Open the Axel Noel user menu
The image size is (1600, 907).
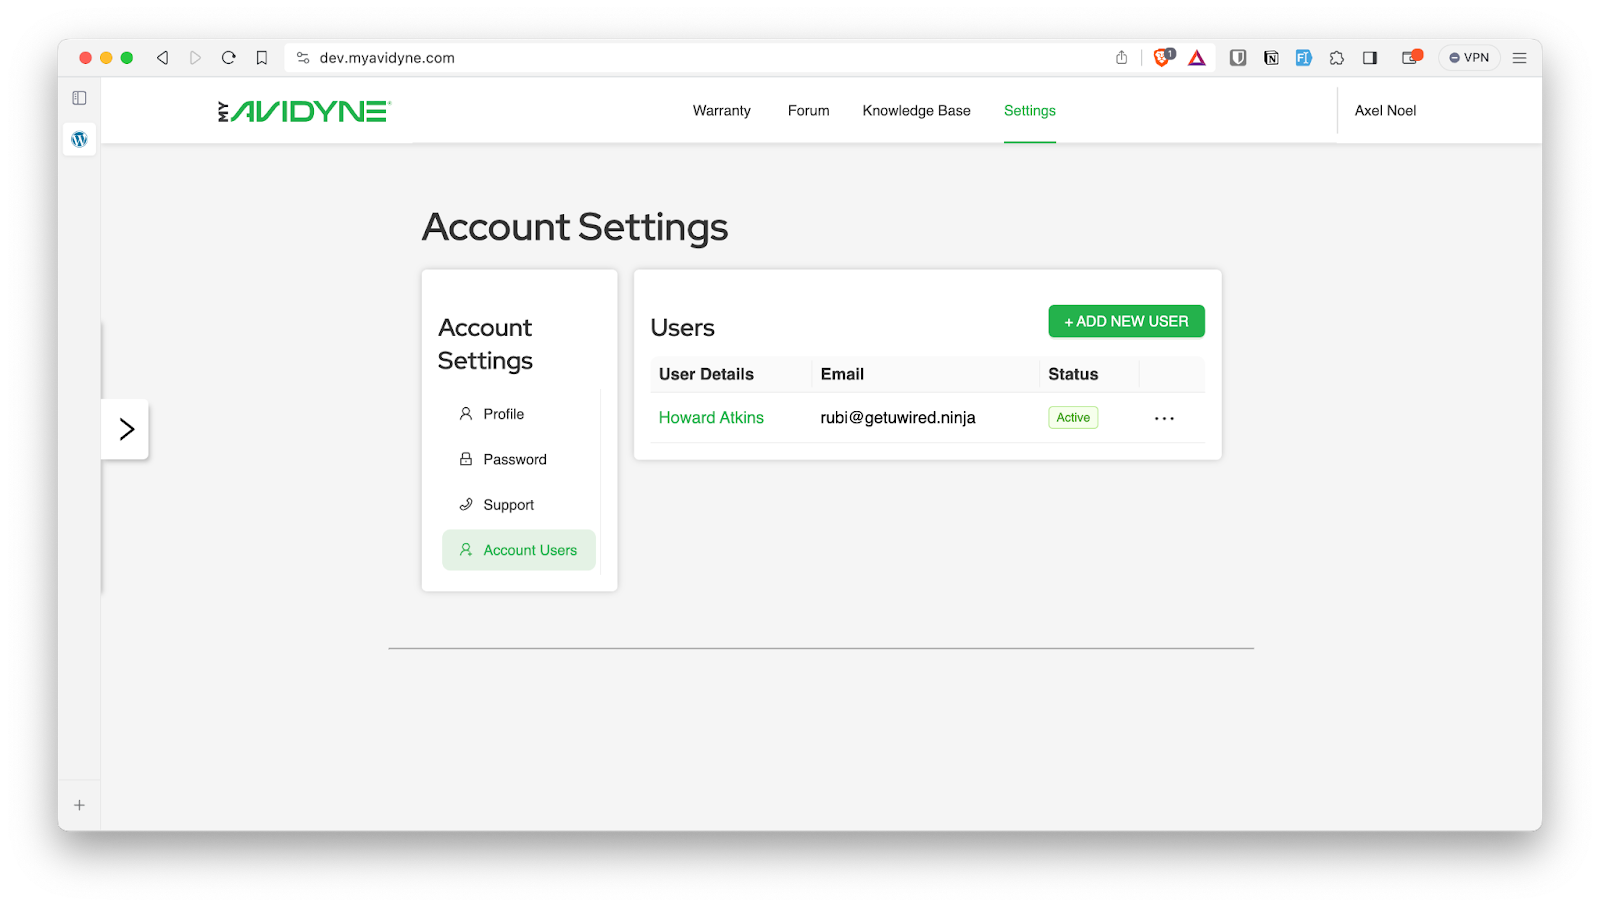[x=1385, y=111]
